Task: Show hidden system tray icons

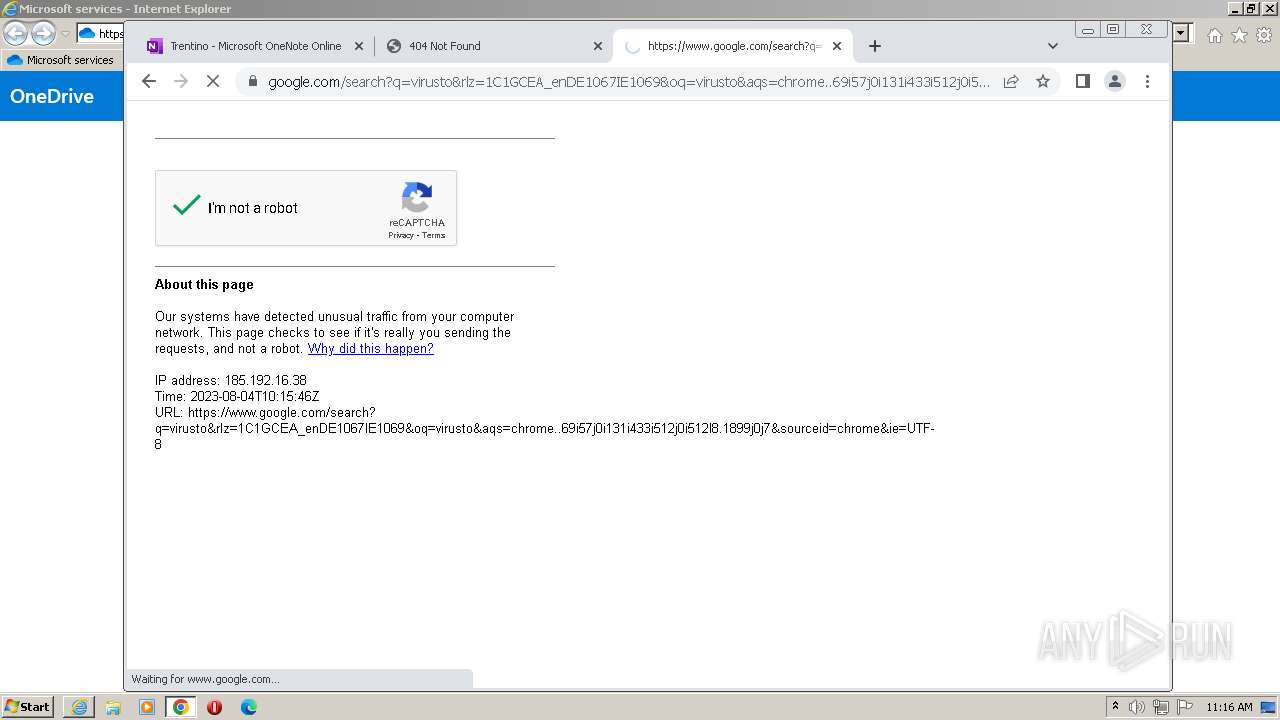Action: coord(1115,707)
